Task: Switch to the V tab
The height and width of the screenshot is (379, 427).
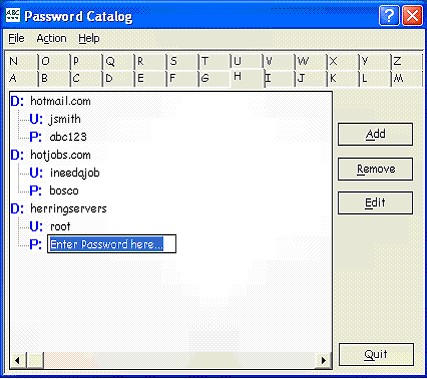Action: (278, 61)
